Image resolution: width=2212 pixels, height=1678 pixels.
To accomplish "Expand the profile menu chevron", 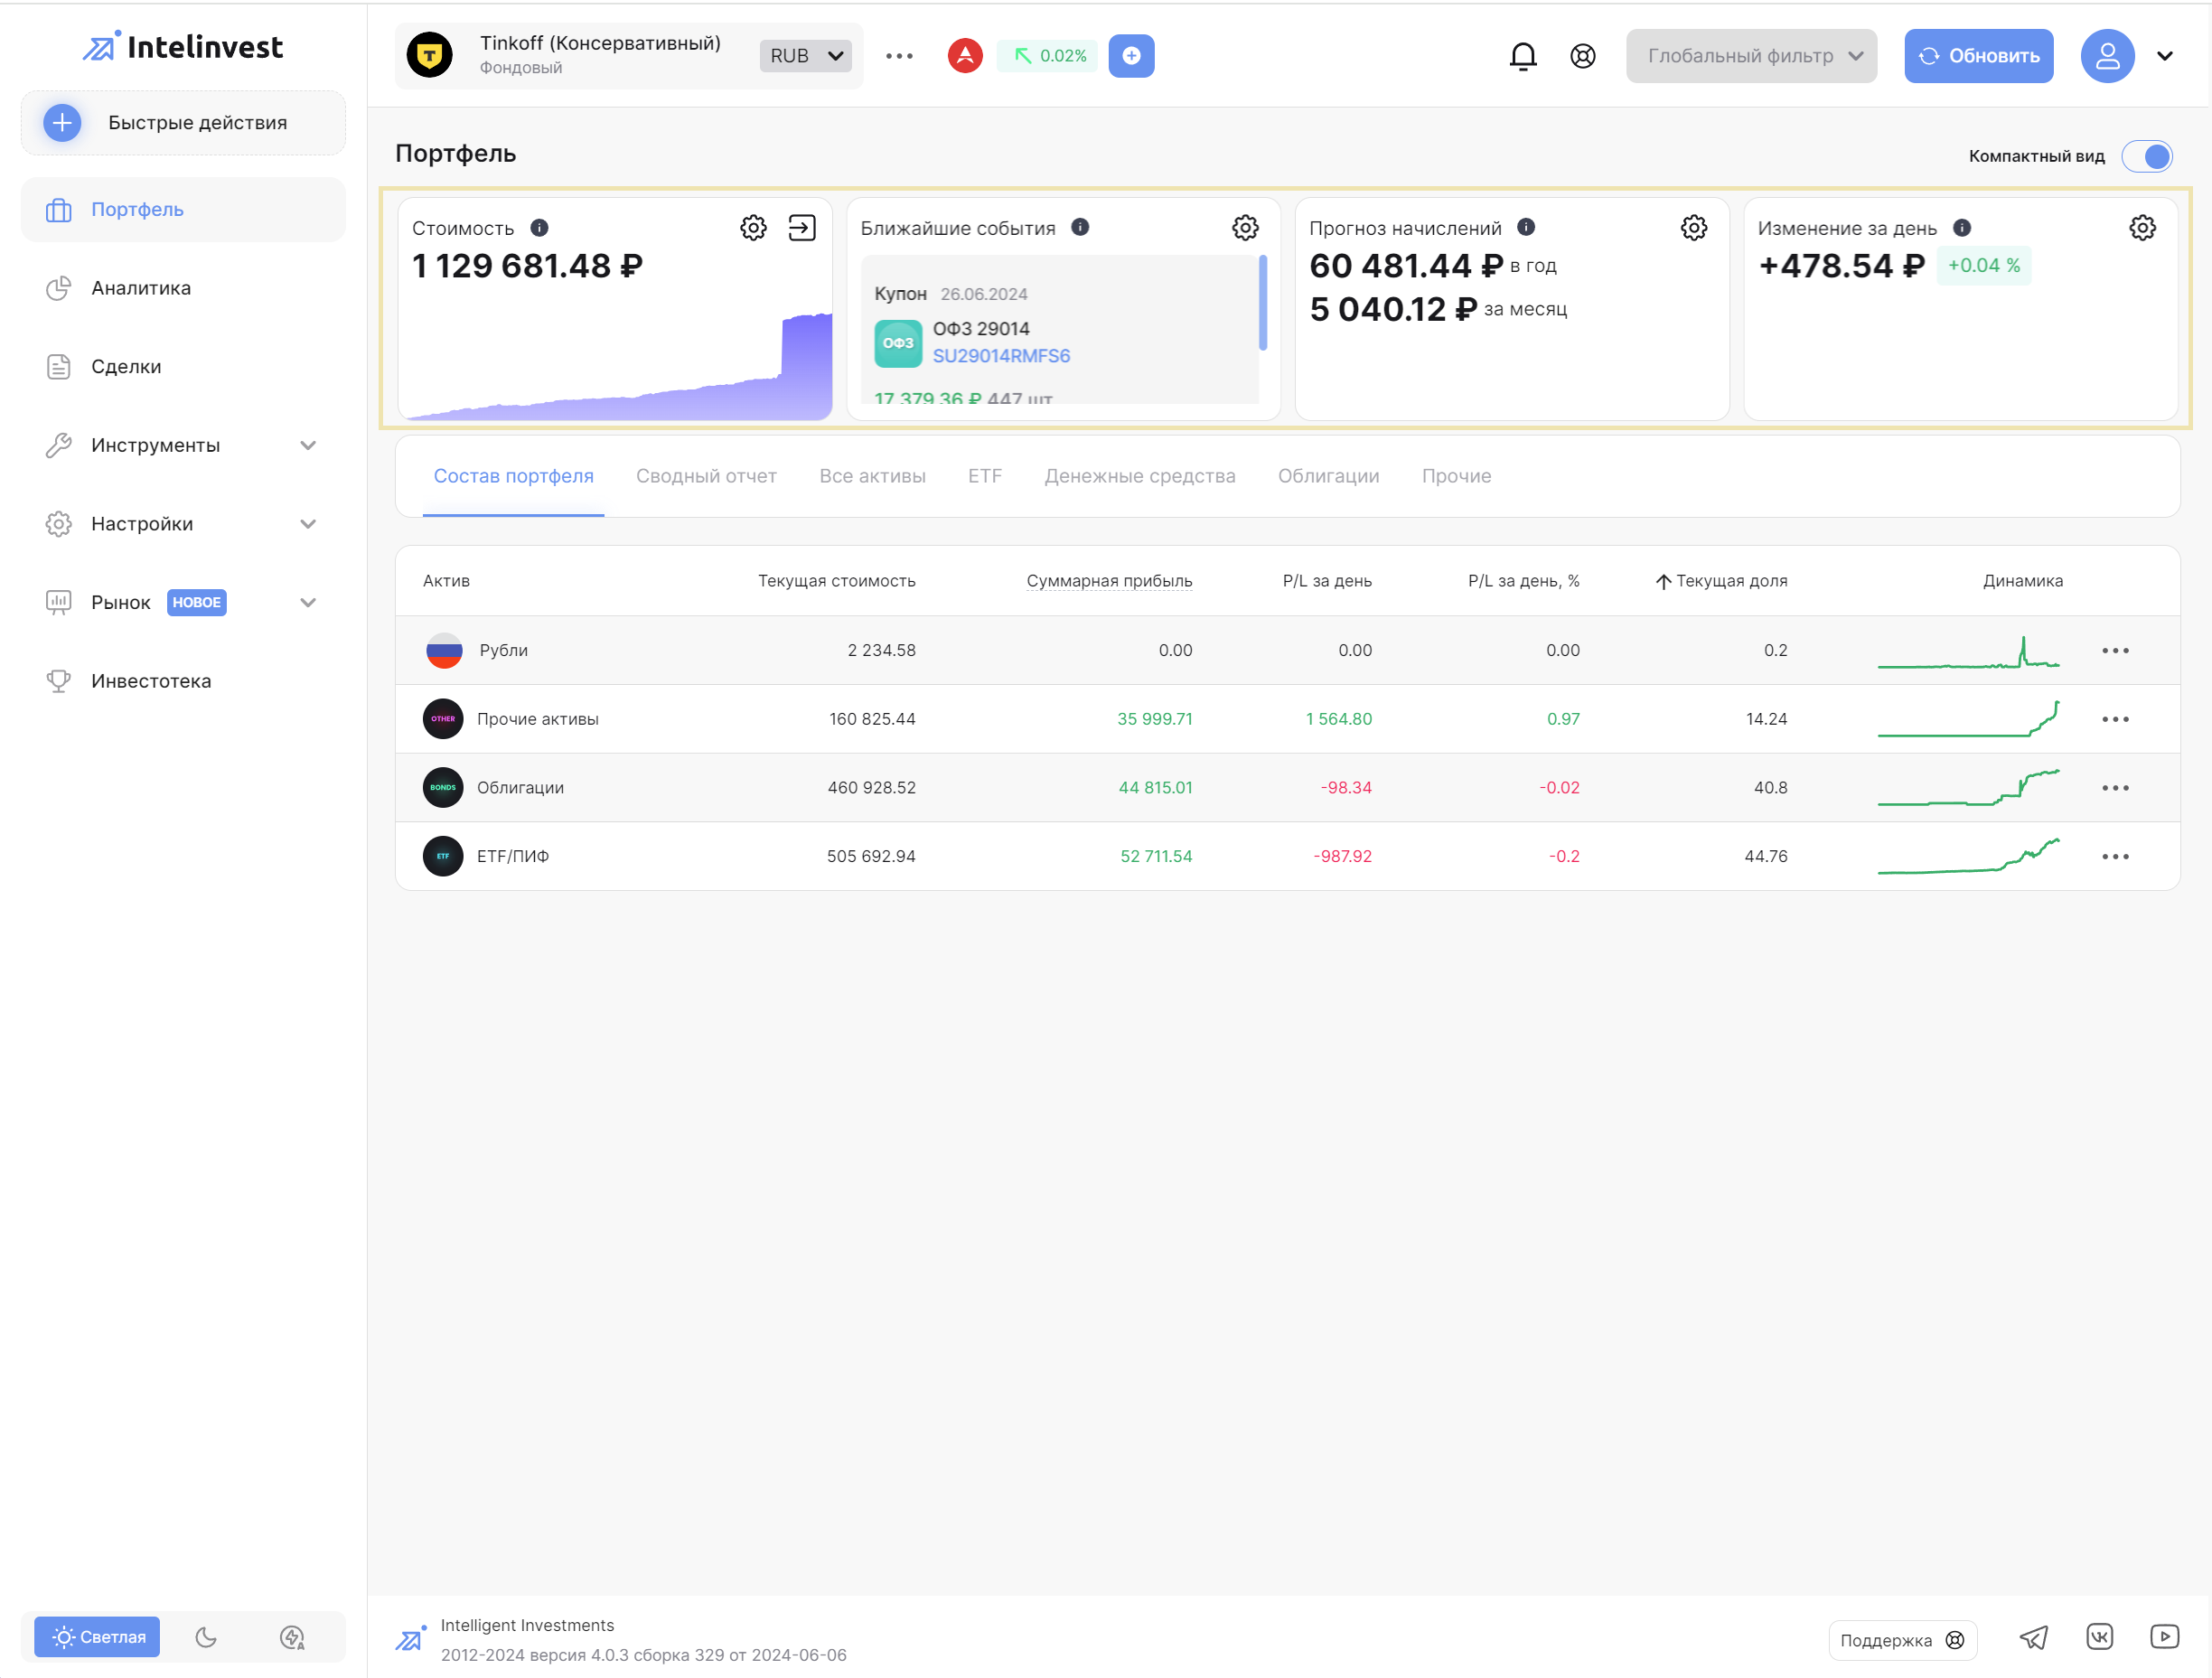I will click(x=2164, y=56).
